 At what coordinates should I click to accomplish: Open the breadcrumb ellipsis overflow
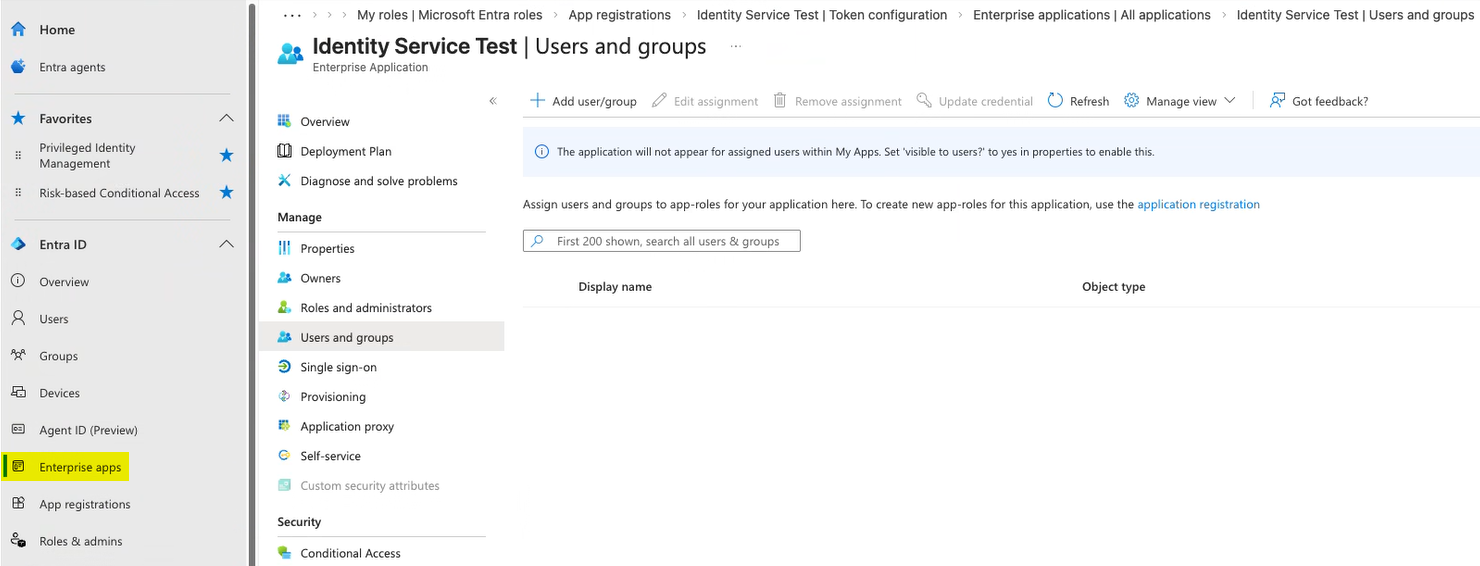[292, 15]
